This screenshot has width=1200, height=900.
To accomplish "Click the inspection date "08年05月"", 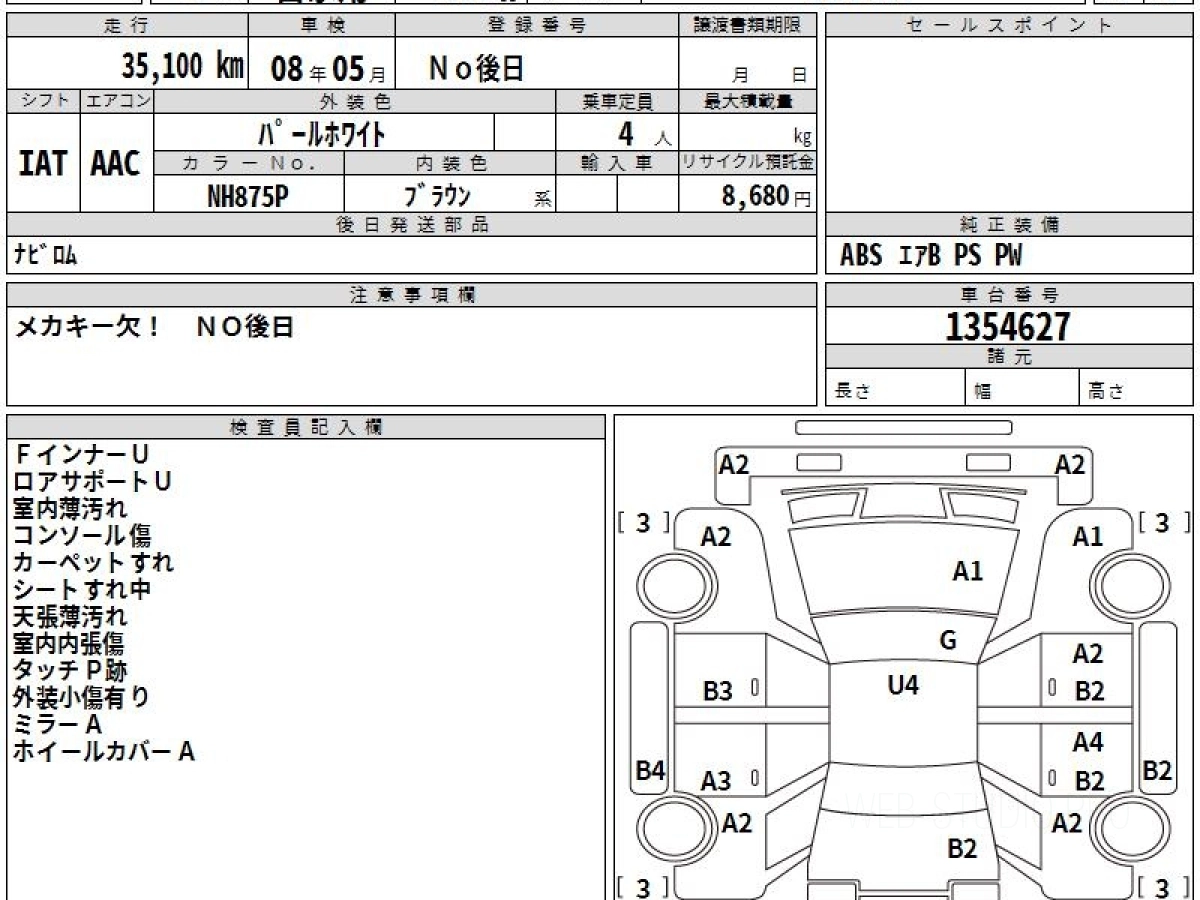I will pyautogui.click(x=328, y=68).
